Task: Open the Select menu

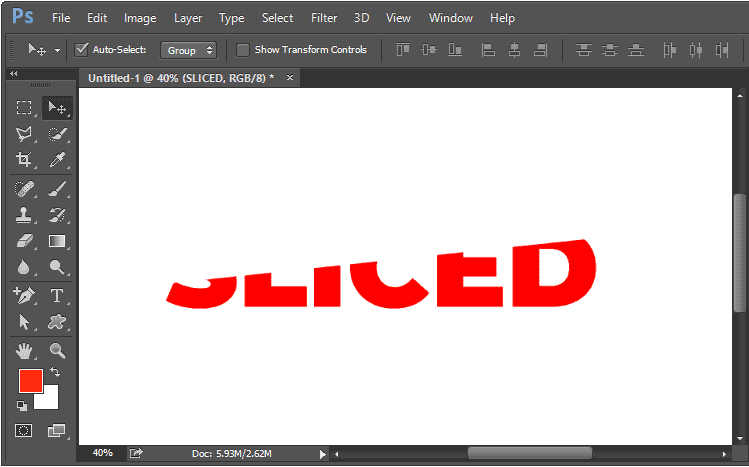Action: coord(277,18)
